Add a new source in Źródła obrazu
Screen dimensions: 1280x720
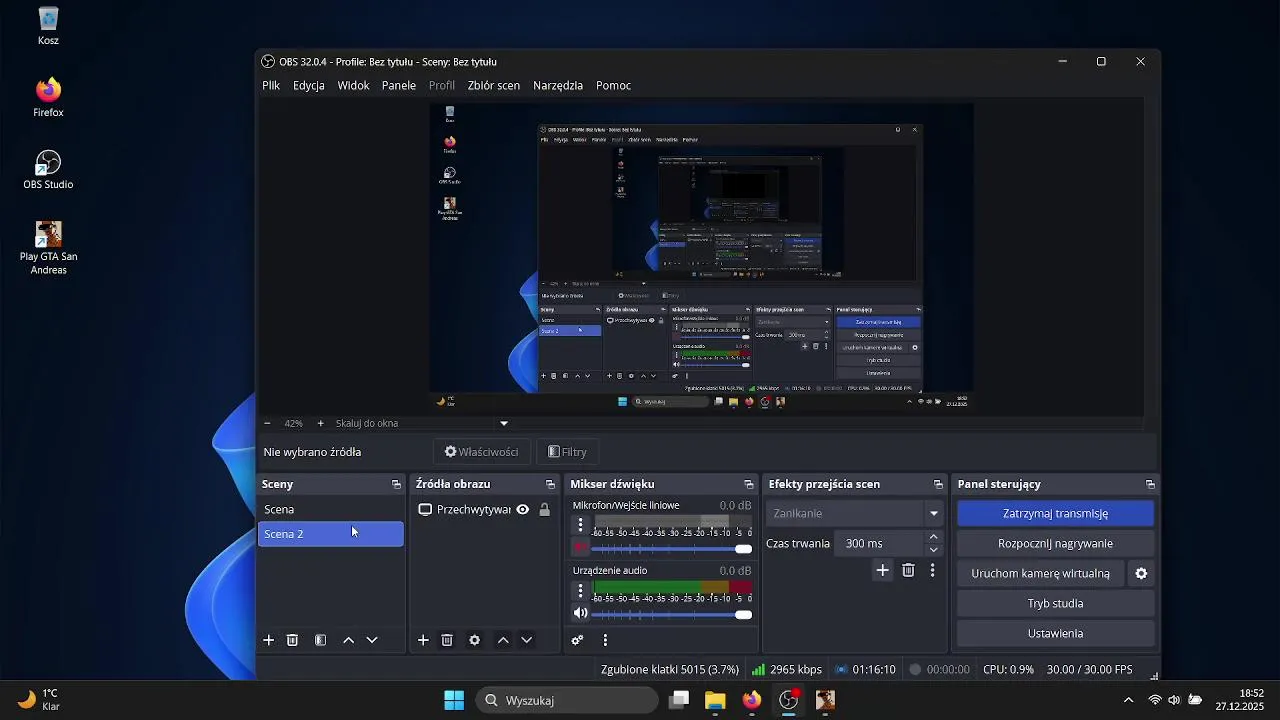(423, 640)
